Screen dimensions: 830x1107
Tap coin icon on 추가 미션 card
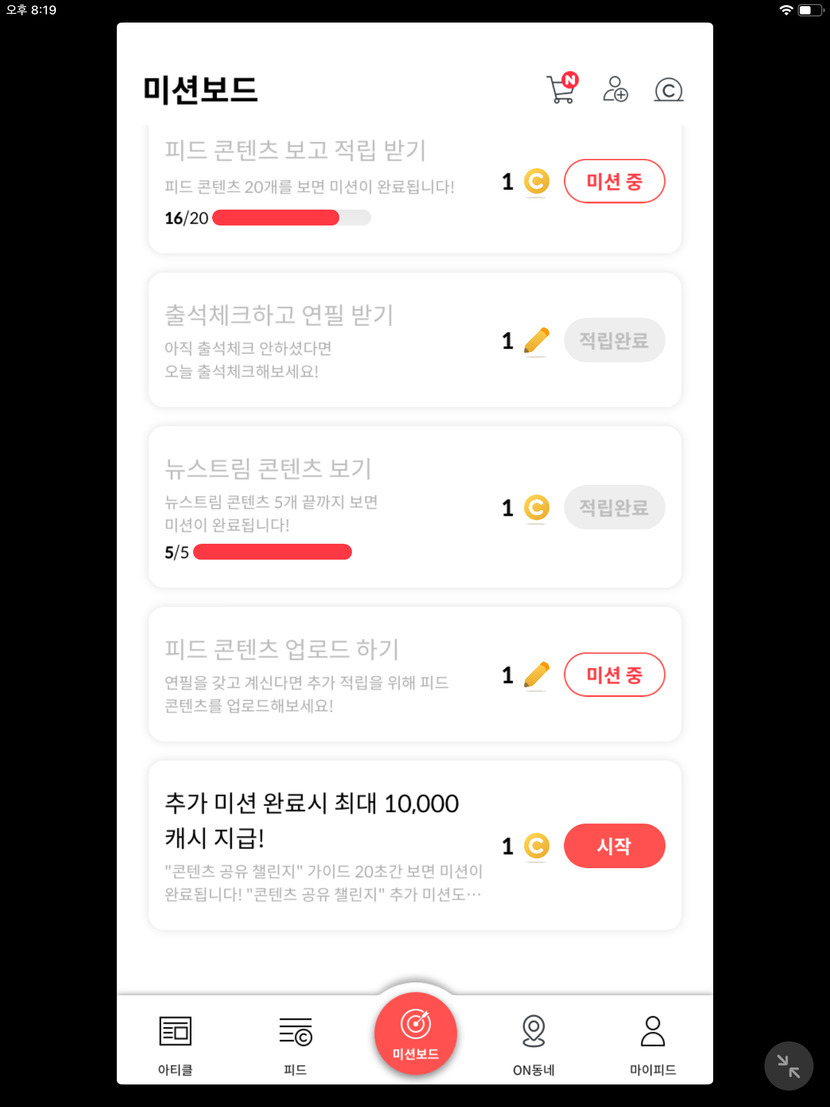pos(537,846)
